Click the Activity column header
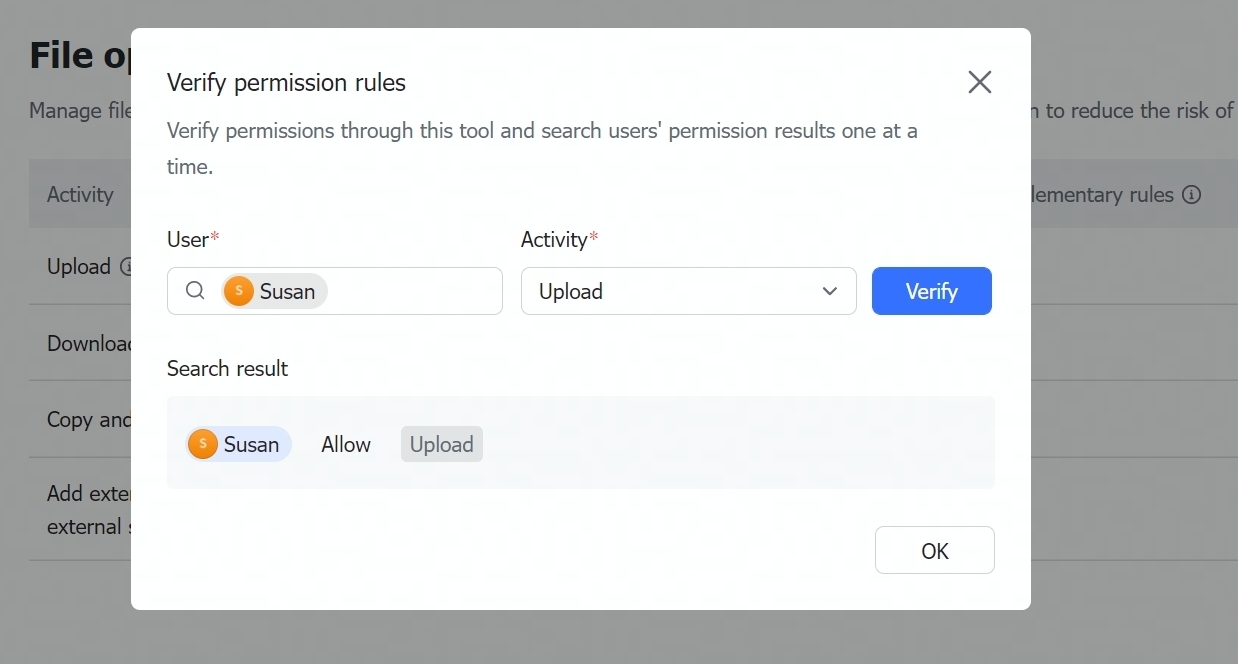Screen dimensions: 1238x664 (79, 194)
